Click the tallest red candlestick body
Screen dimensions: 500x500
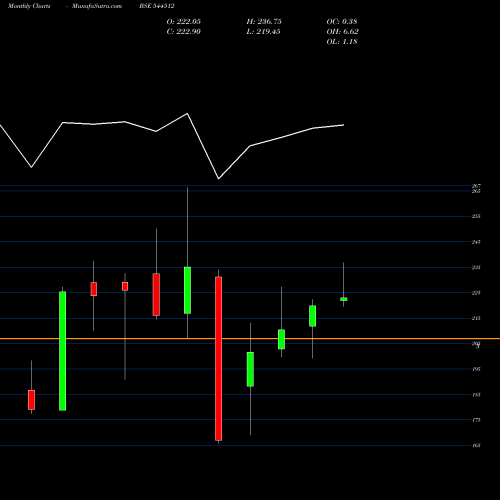pyautogui.click(x=219, y=359)
